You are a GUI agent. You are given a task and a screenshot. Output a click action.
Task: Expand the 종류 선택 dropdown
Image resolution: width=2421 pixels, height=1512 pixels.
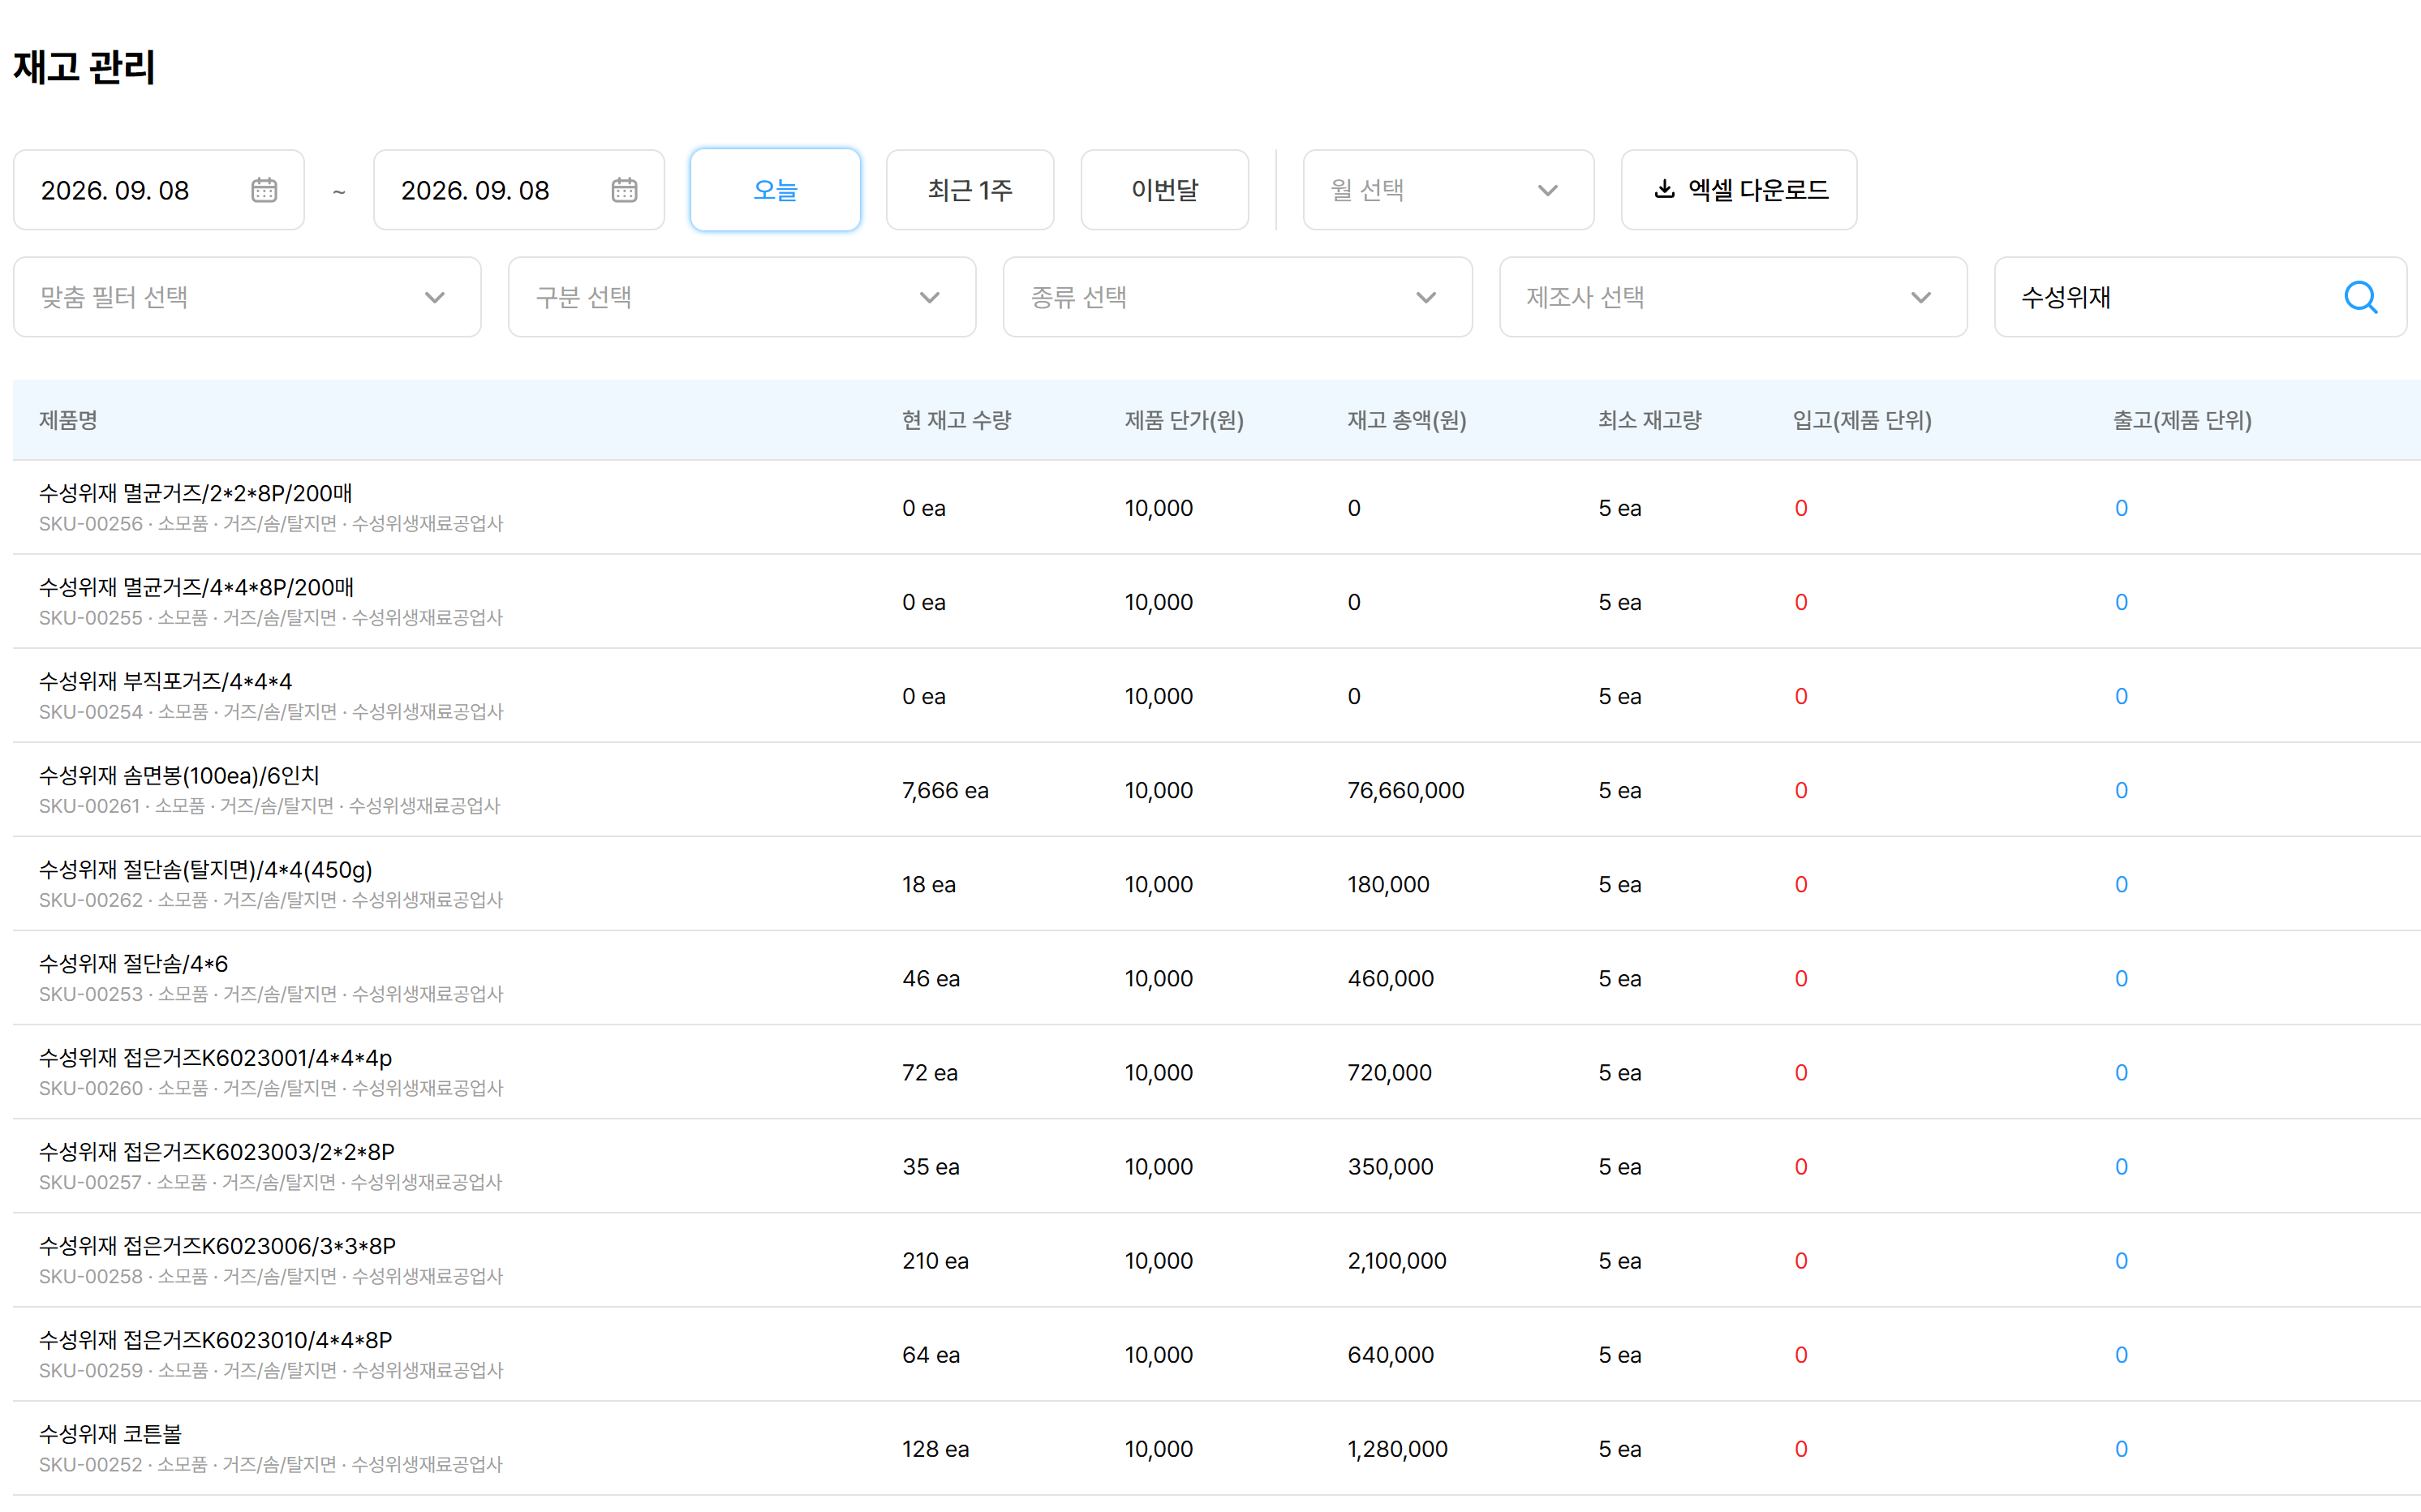(x=1237, y=297)
